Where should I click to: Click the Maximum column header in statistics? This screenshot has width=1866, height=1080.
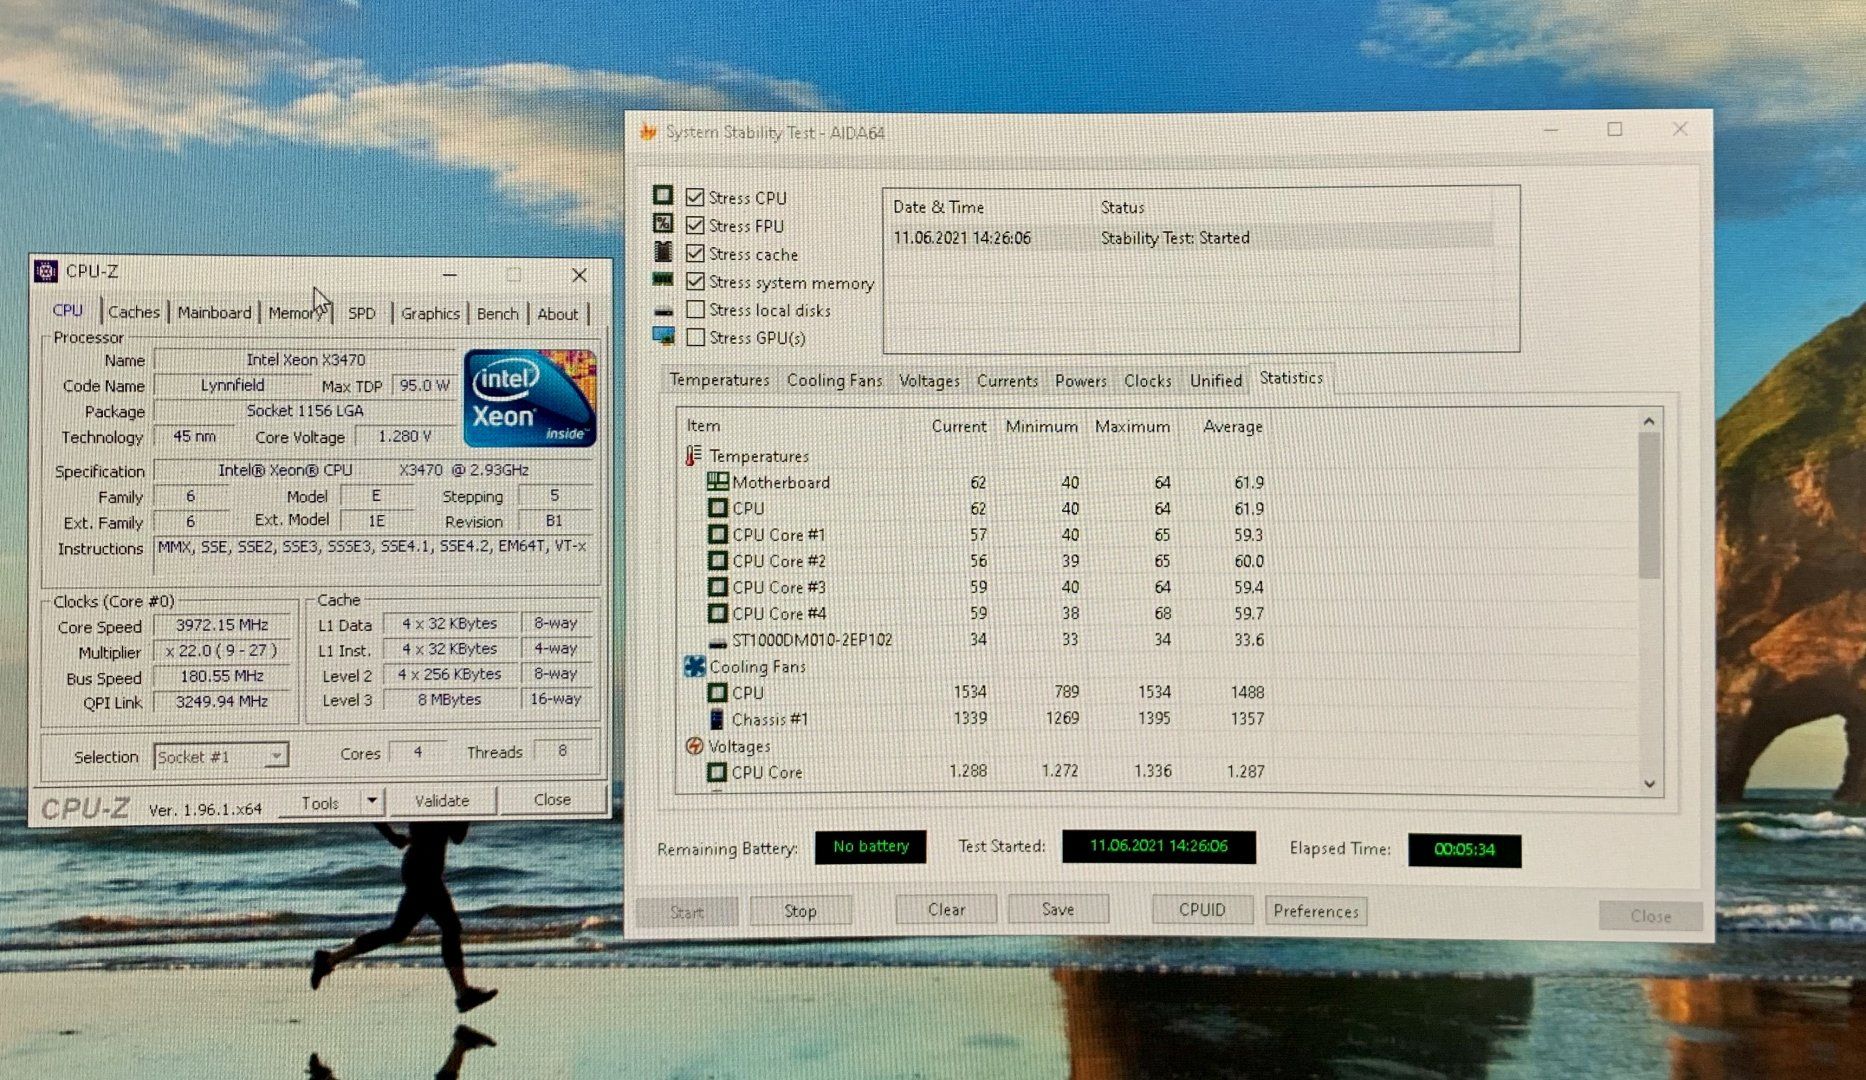[x=1132, y=427]
